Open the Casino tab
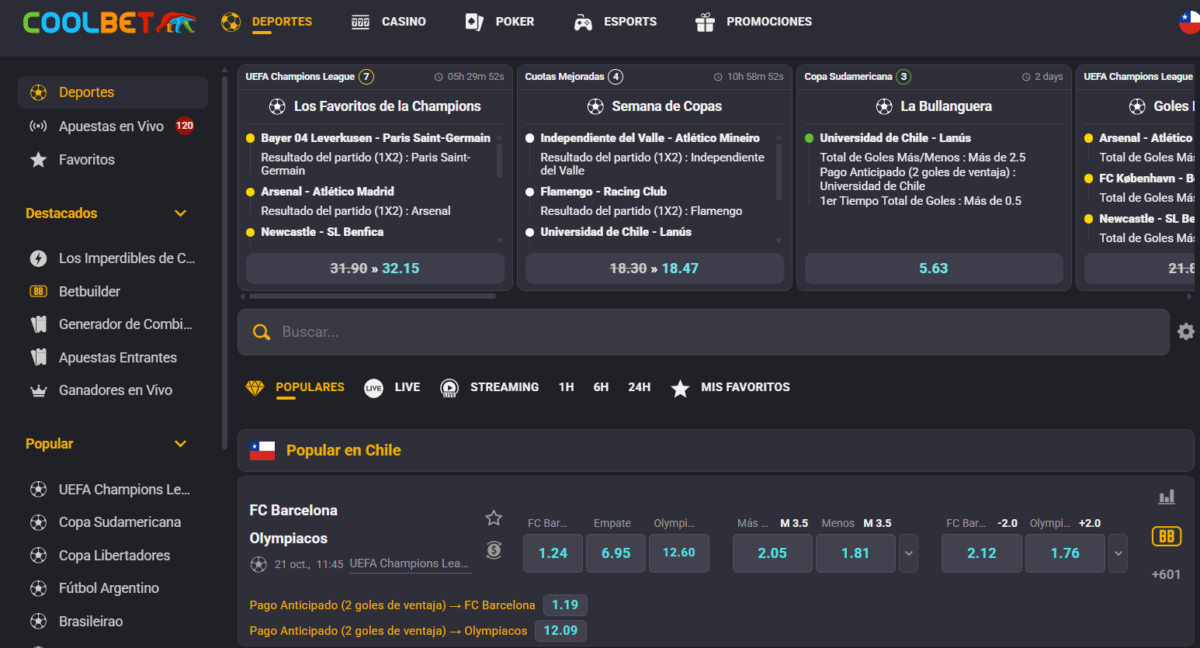Image resolution: width=1200 pixels, height=648 pixels. (388, 21)
